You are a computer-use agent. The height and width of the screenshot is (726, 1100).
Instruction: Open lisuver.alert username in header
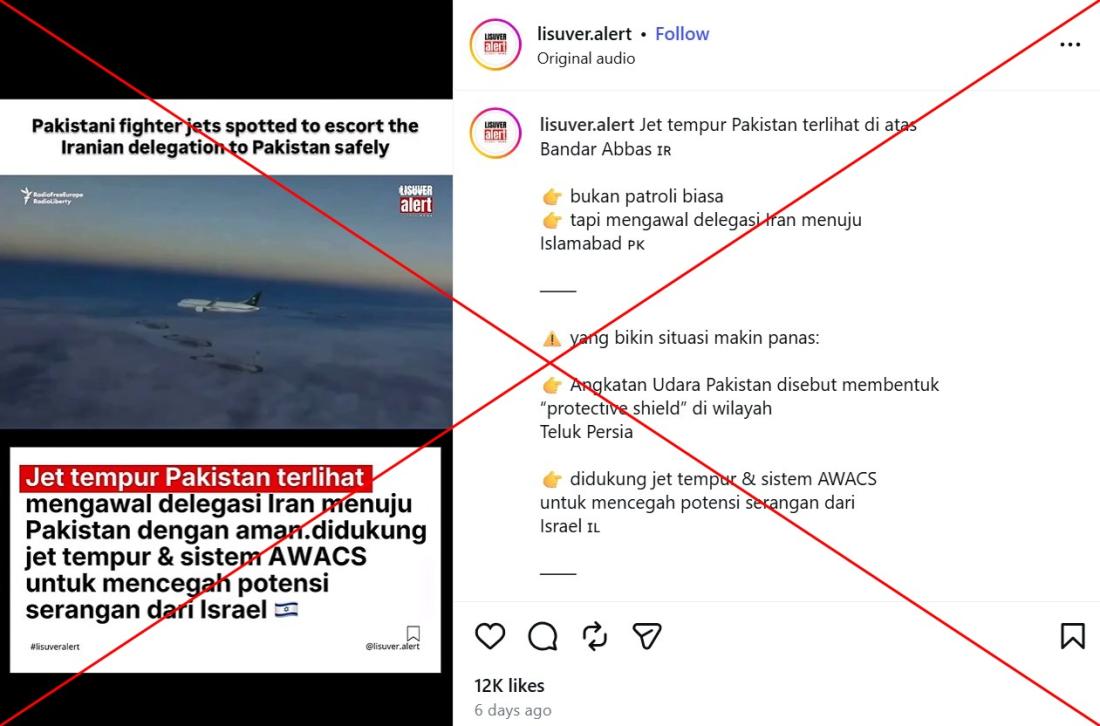click(x=584, y=34)
